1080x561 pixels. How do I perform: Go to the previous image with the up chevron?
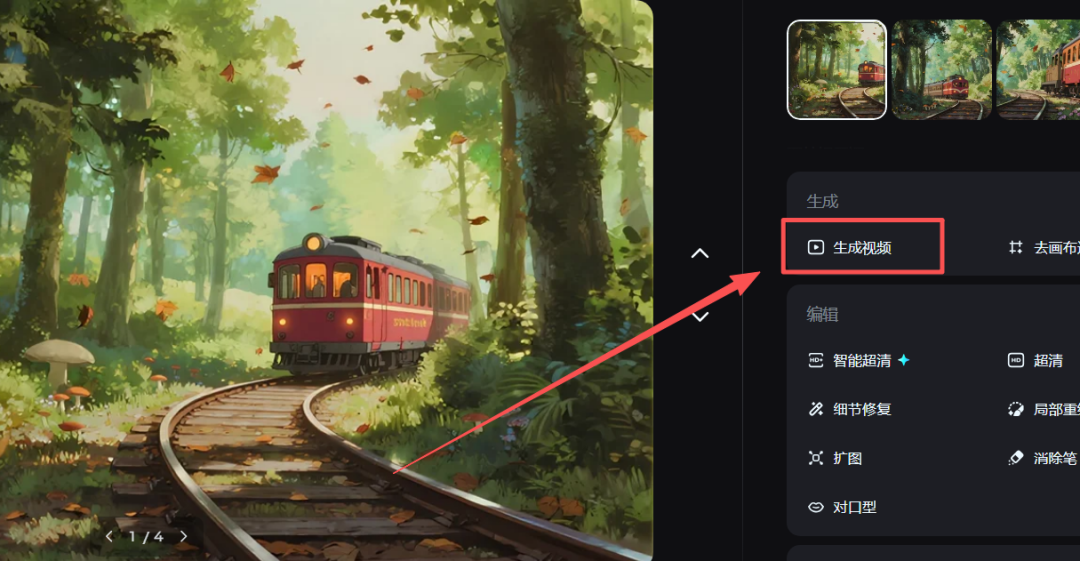click(x=700, y=254)
